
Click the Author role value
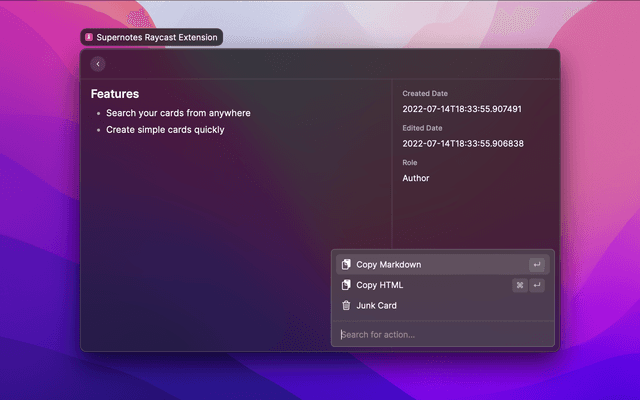416,178
